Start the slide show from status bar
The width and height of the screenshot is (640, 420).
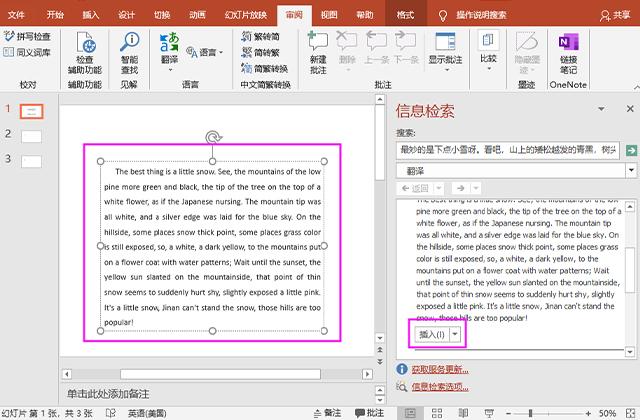point(489,413)
